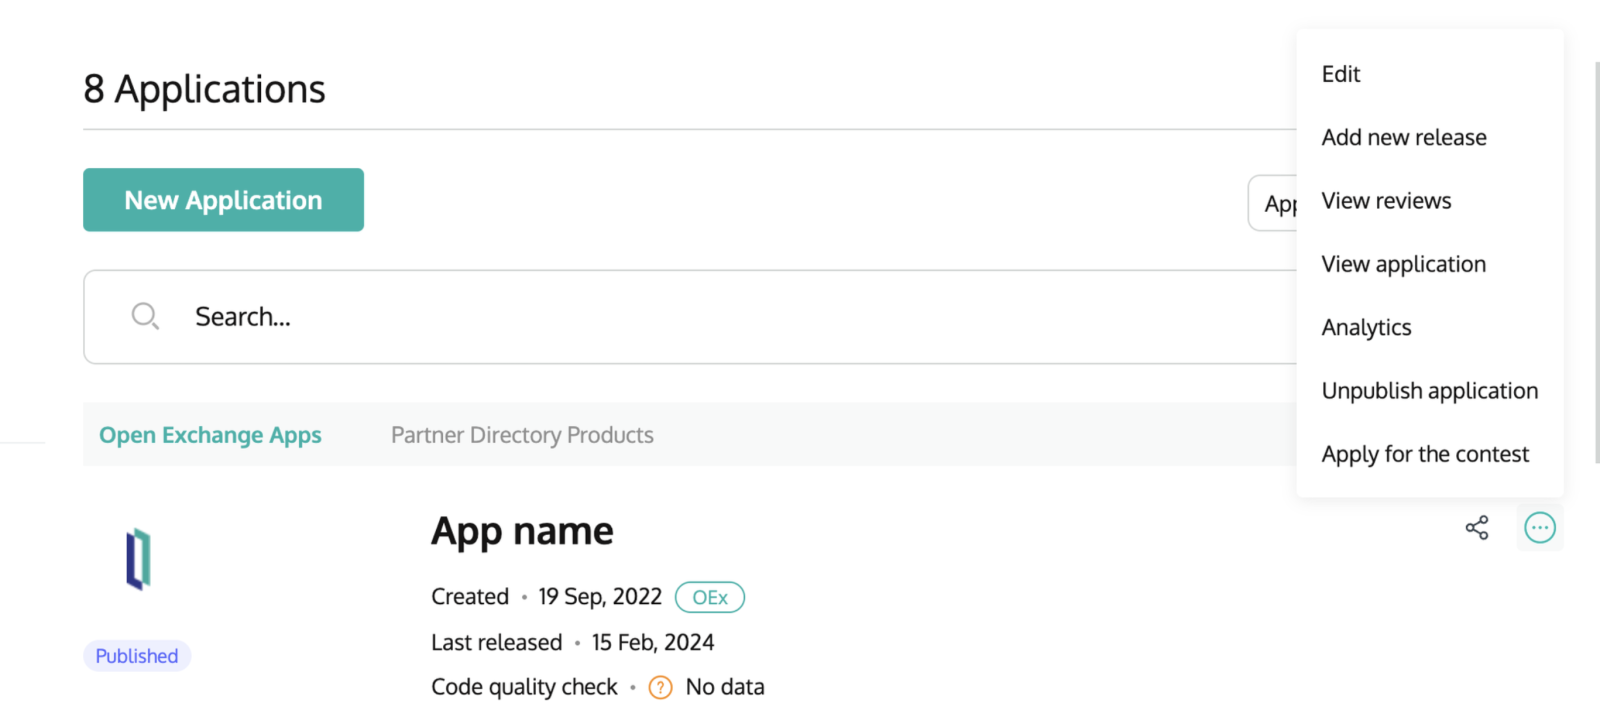Click the code quality question mark icon
1600x727 pixels.
pyautogui.click(x=661, y=687)
